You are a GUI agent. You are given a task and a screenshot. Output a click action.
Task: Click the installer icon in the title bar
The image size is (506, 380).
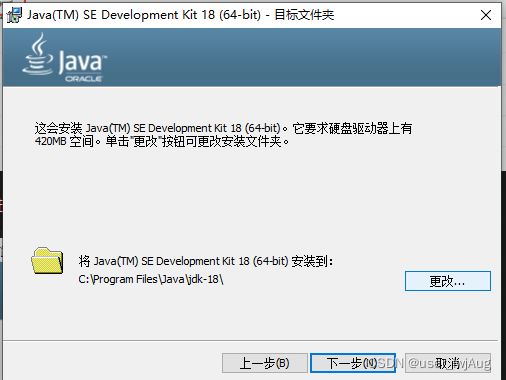[x=14, y=15]
